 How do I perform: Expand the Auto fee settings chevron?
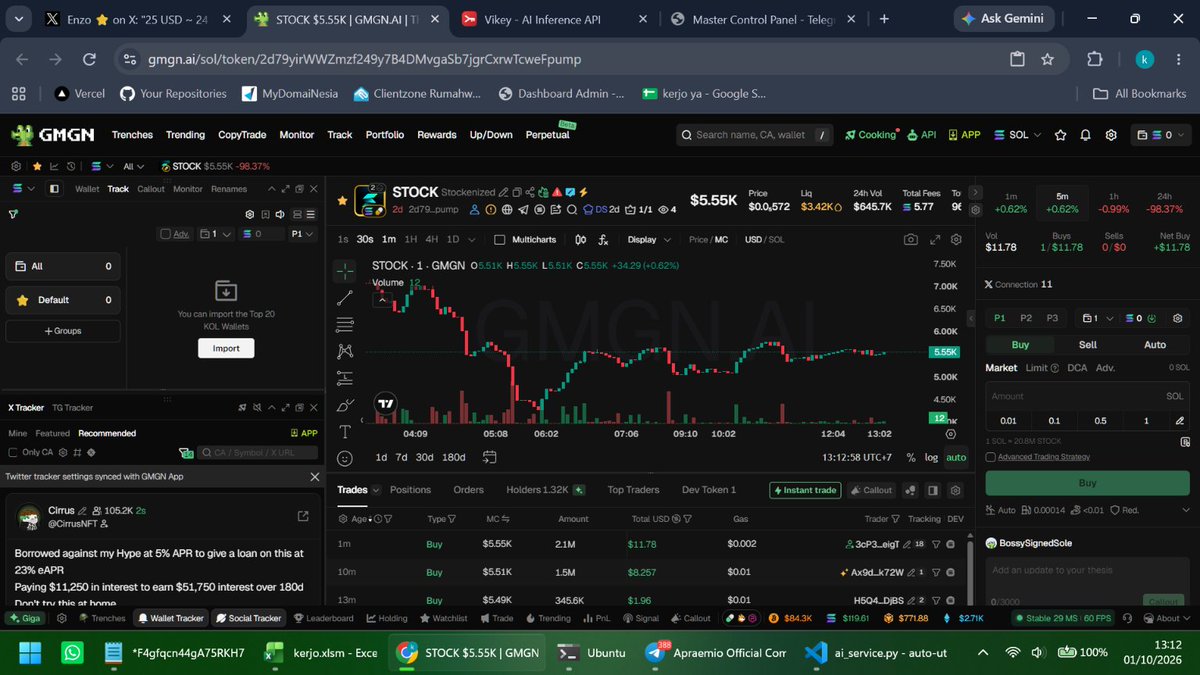coord(1185,510)
